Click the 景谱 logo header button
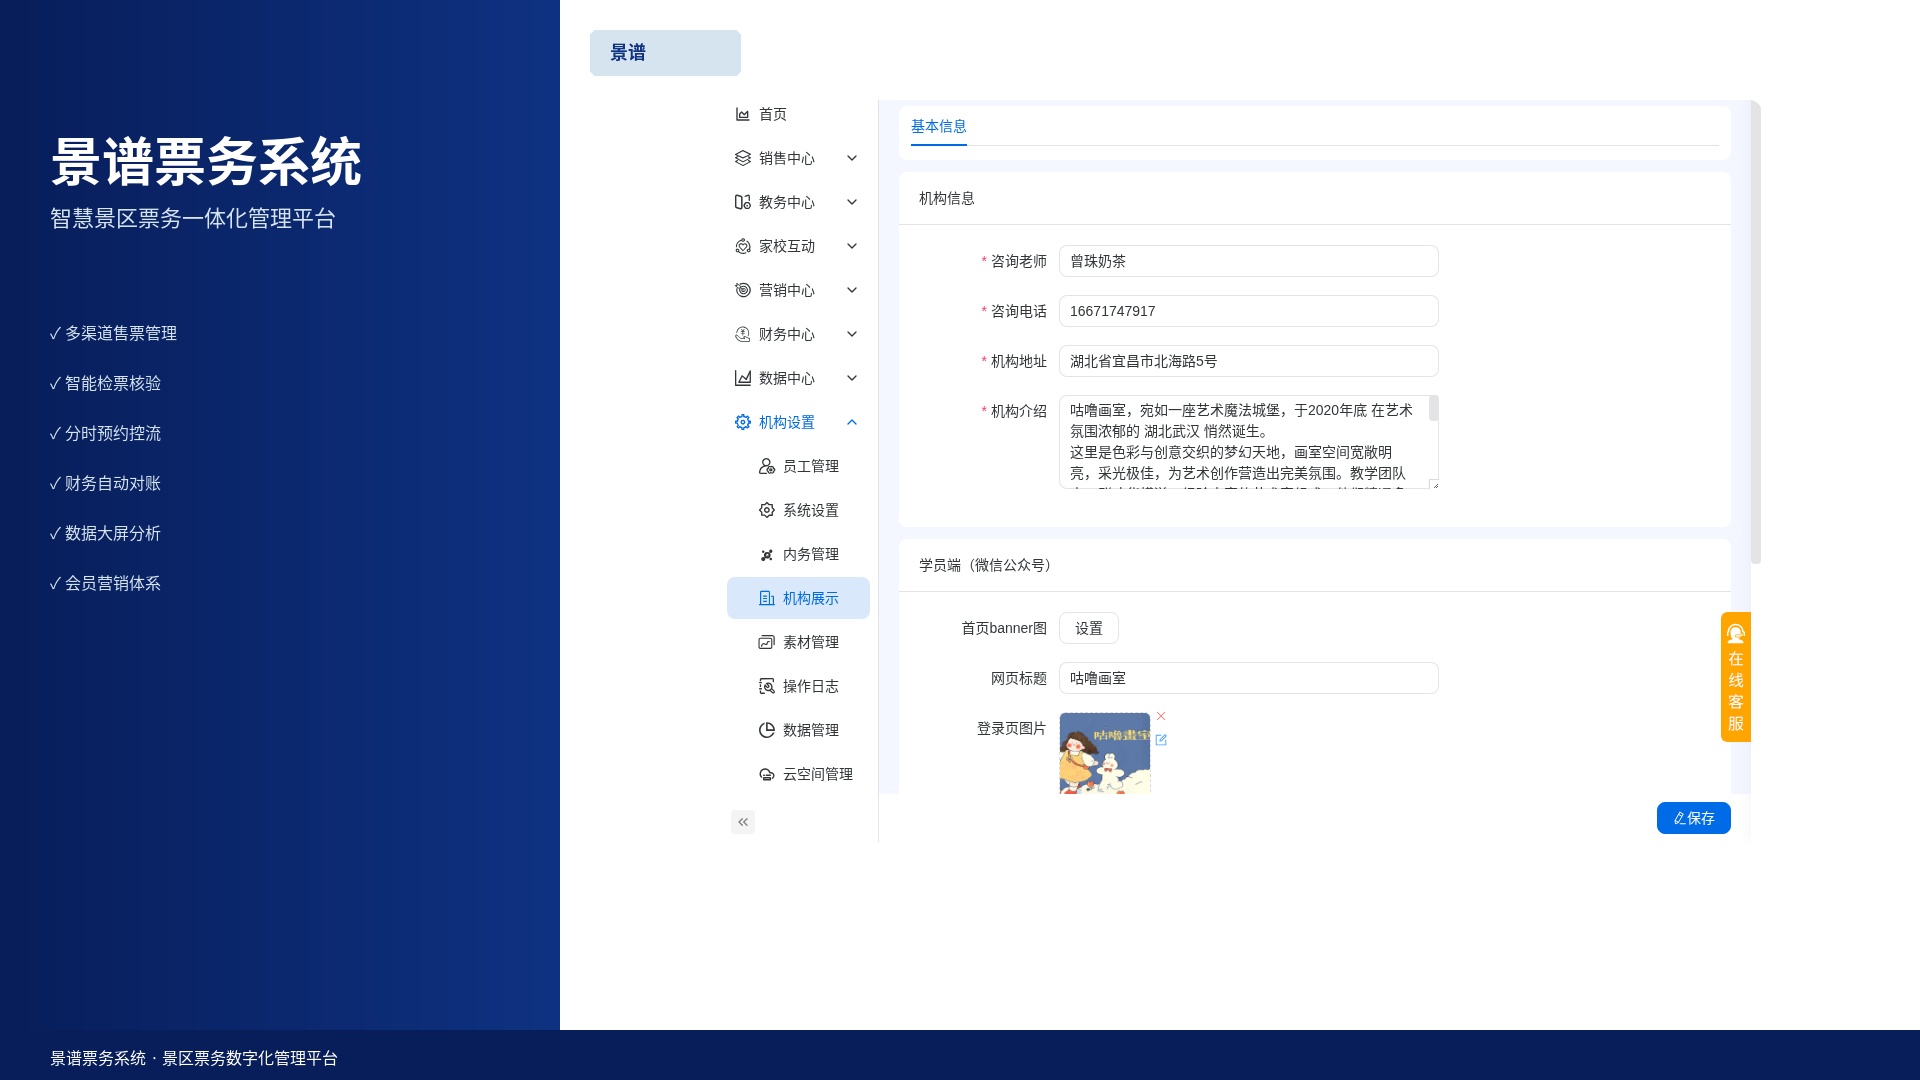Image resolution: width=1920 pixels, height=1080 pixels. click(x=665, y=53)
